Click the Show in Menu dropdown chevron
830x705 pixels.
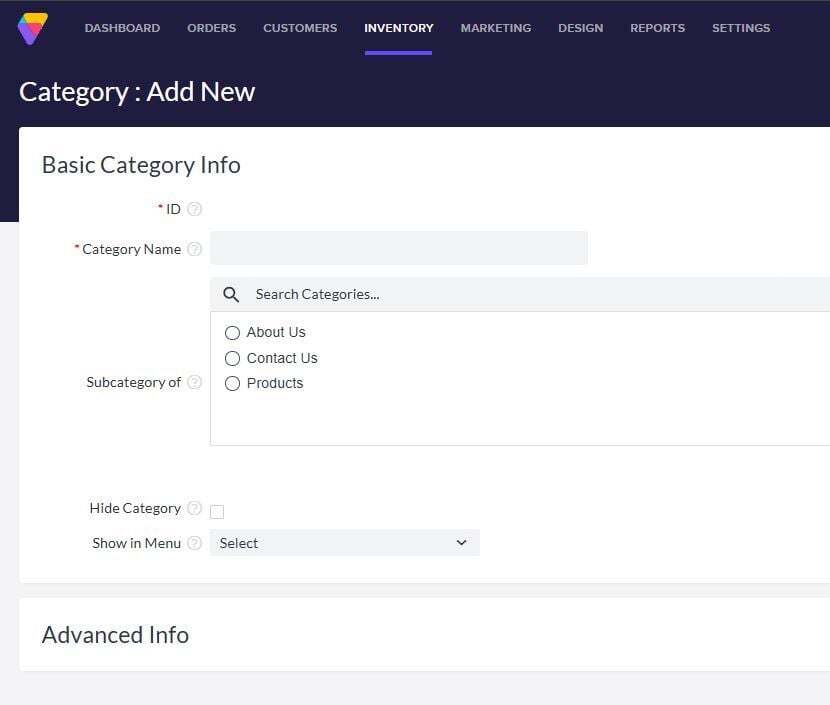point(461,542)
